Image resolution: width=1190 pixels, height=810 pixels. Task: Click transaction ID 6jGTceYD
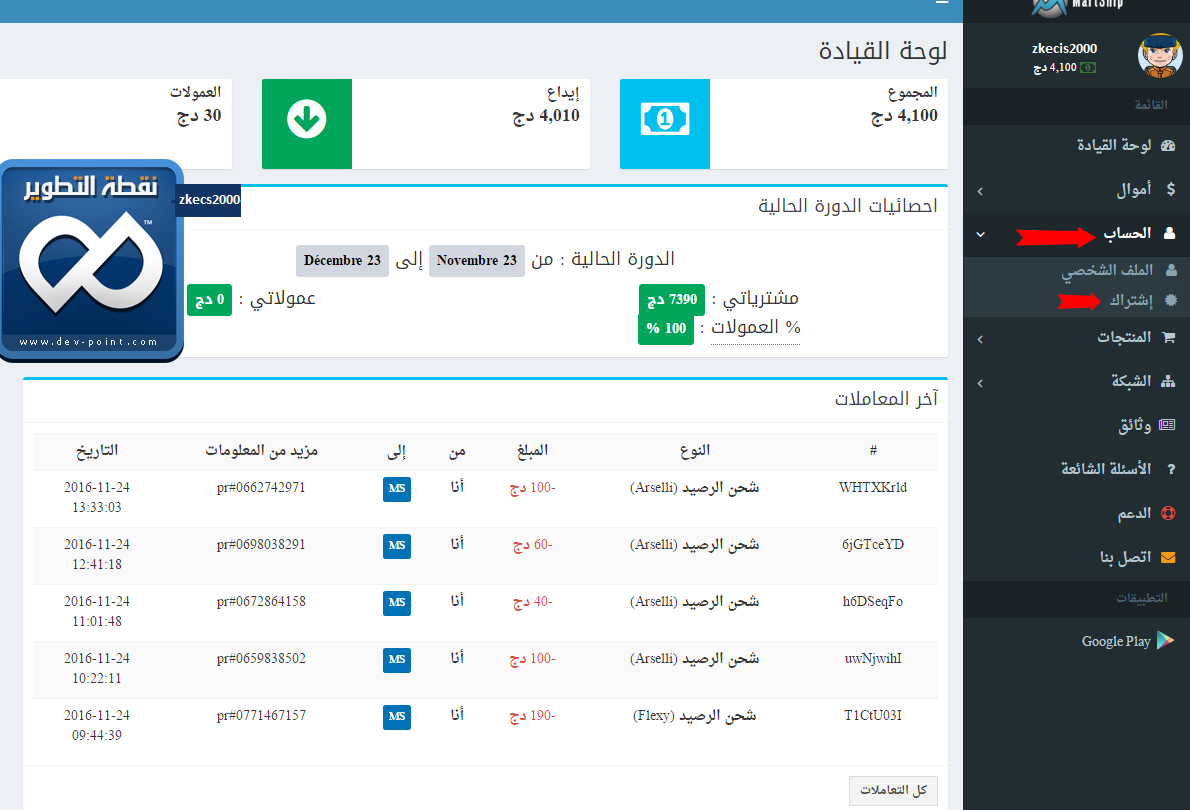pos(873,544)
